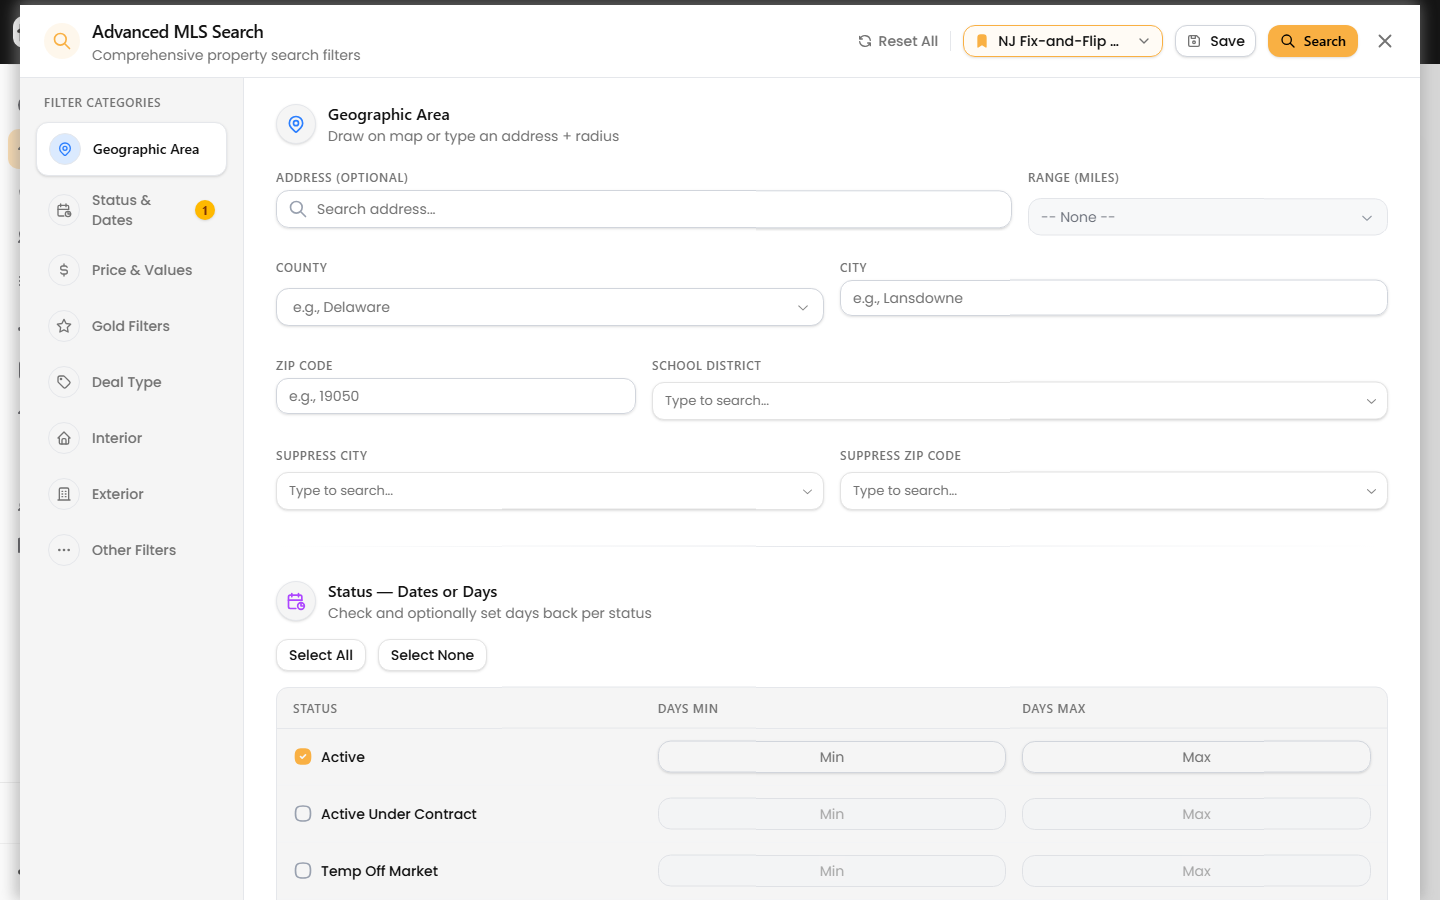Screen dimensions: 1440x900
Task: Select the Geographic Area category
Action: (x=132, y=149)
